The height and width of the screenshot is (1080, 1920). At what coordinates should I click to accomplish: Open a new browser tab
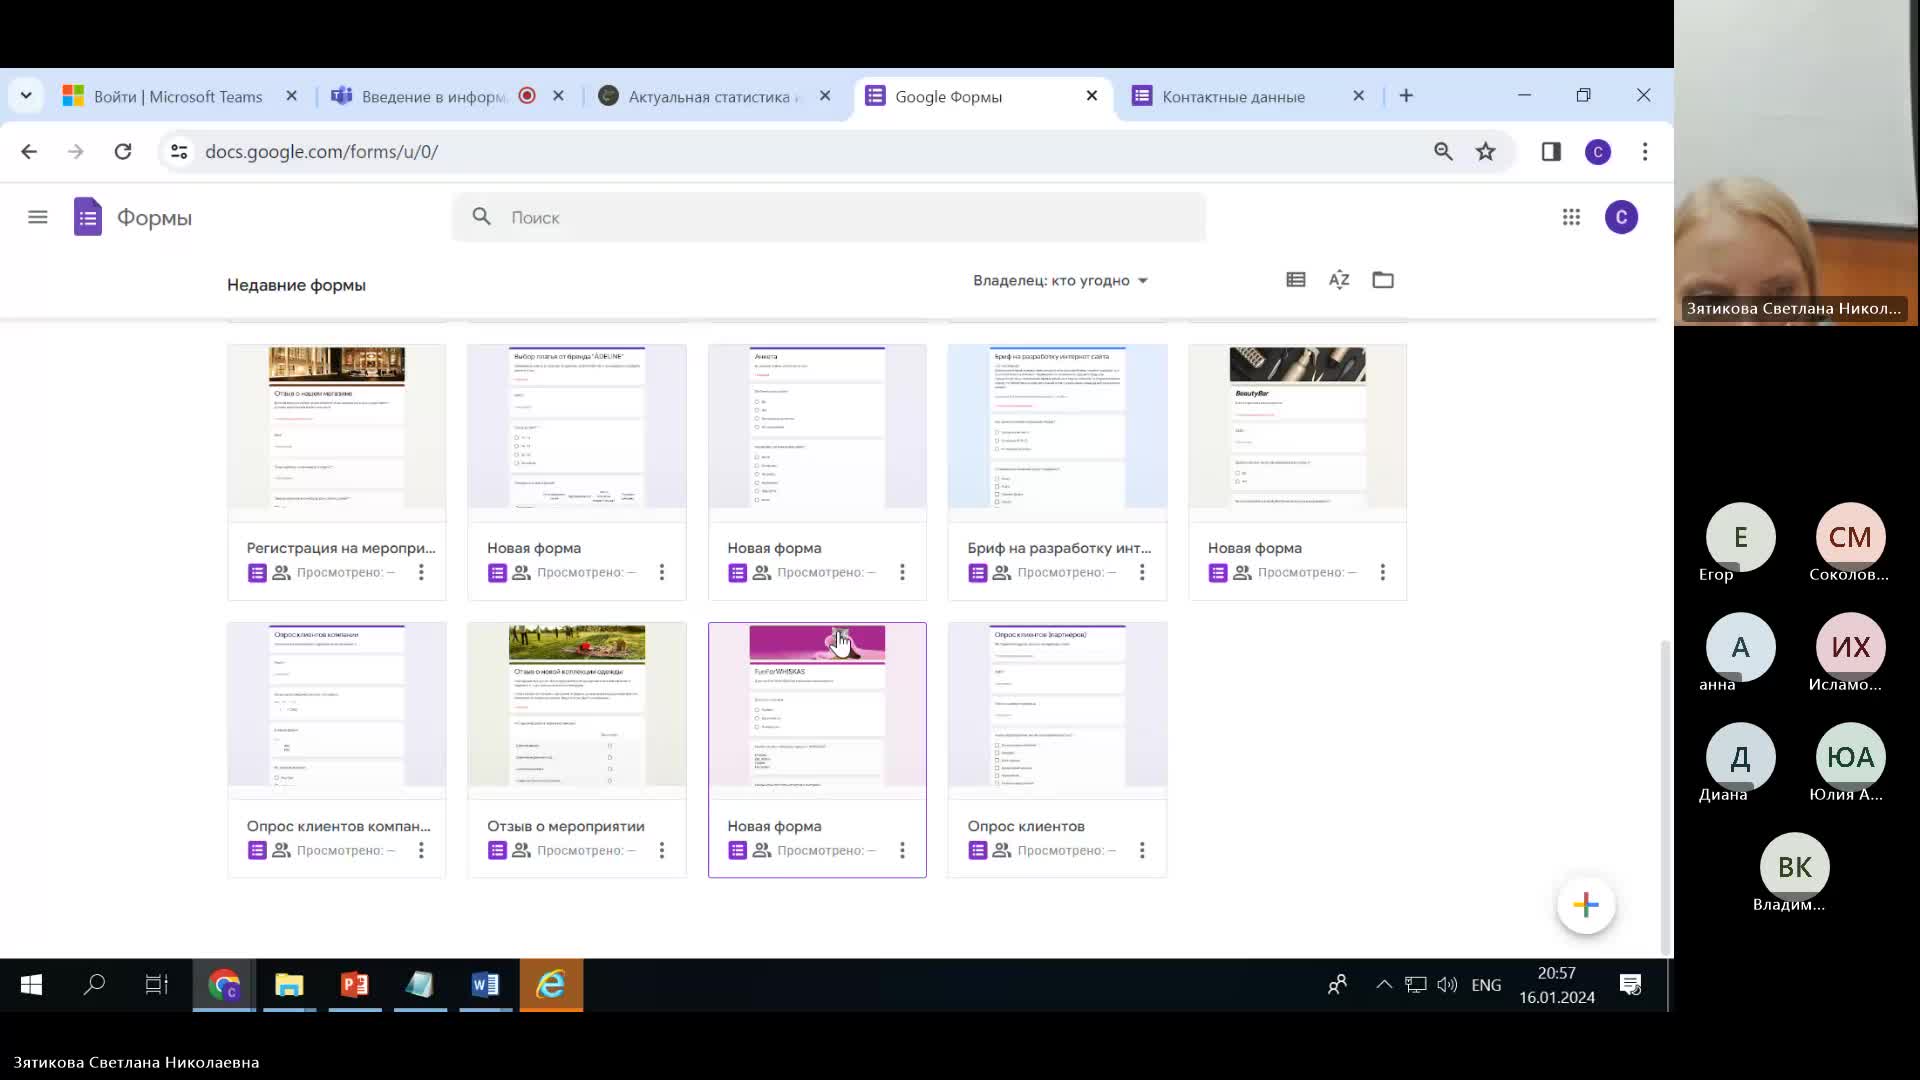[x=1406, y=96]
